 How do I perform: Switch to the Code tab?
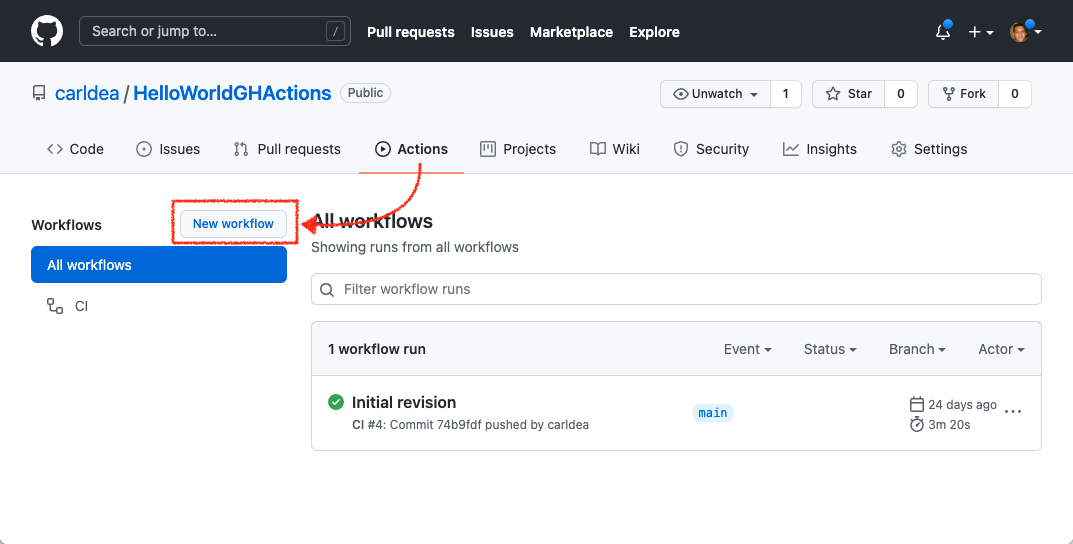click(75, 149)
